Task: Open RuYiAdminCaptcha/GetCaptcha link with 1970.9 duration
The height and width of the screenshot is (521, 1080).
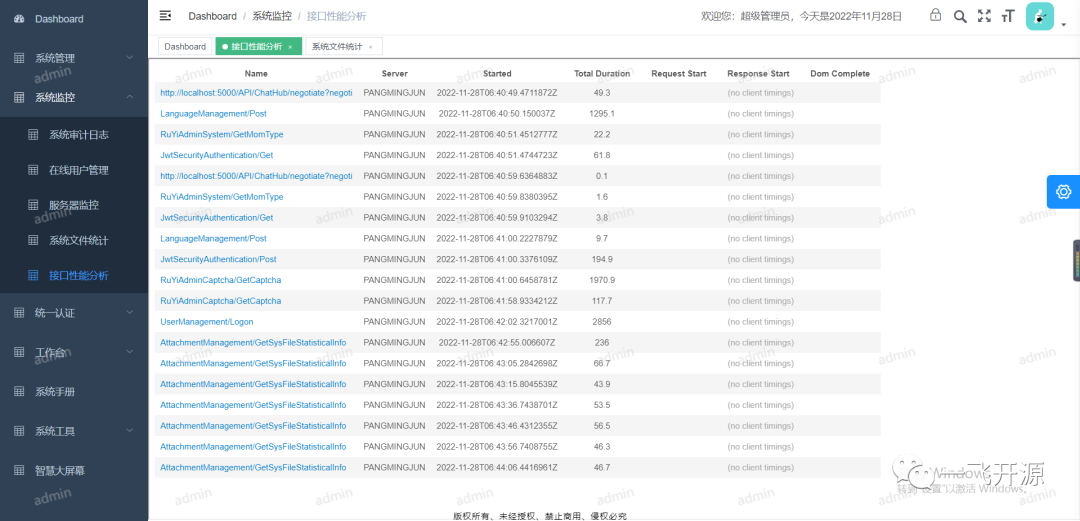Action: coord(220,280)
